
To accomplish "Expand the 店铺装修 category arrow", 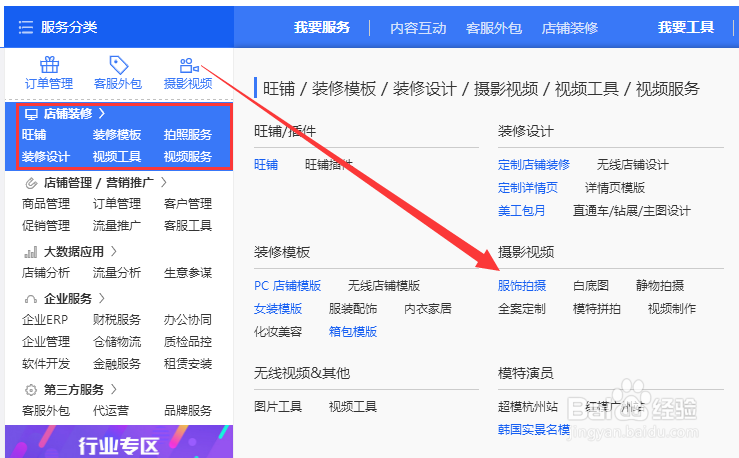I will click(x=102, y=114).
